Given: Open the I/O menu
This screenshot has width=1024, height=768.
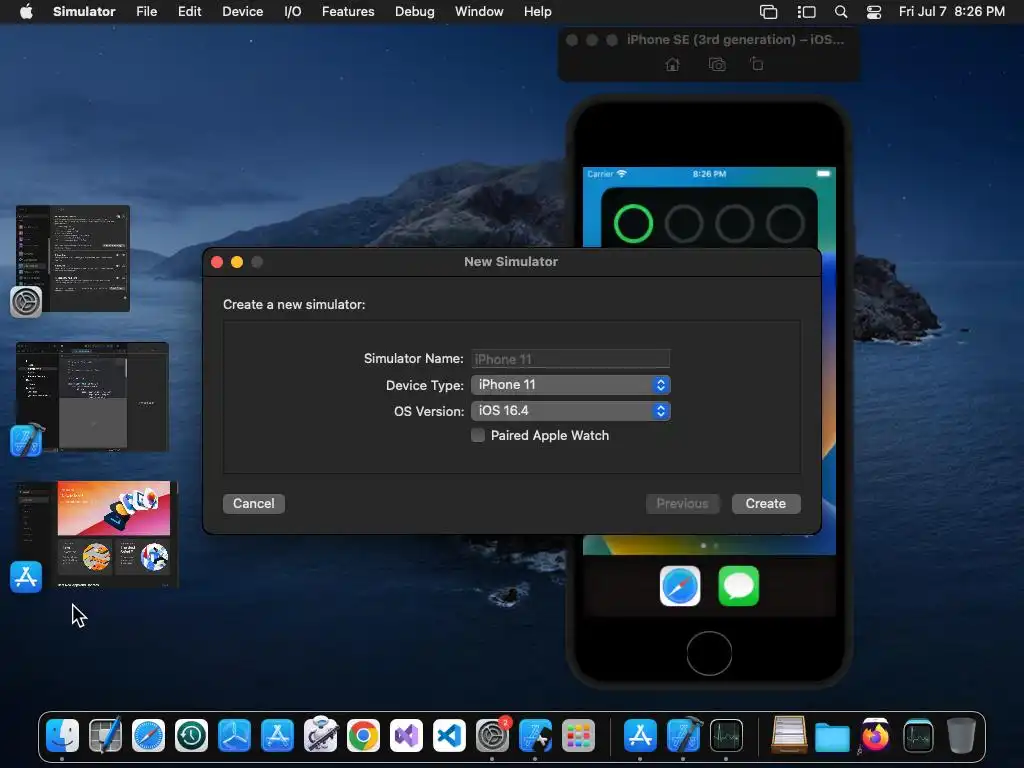Looking at the screenshot, I should [293, 12].
